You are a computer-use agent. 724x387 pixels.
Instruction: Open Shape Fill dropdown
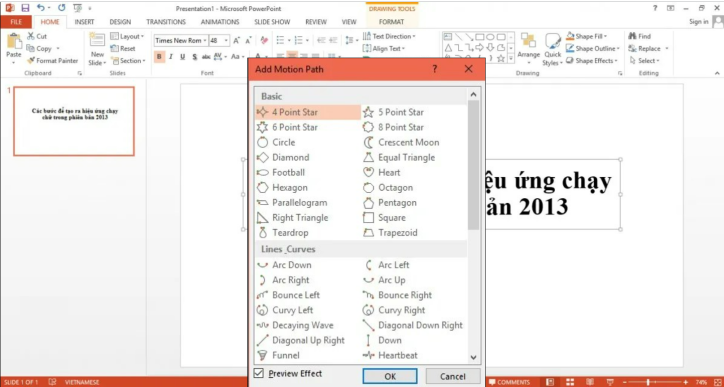pos(587,36)
